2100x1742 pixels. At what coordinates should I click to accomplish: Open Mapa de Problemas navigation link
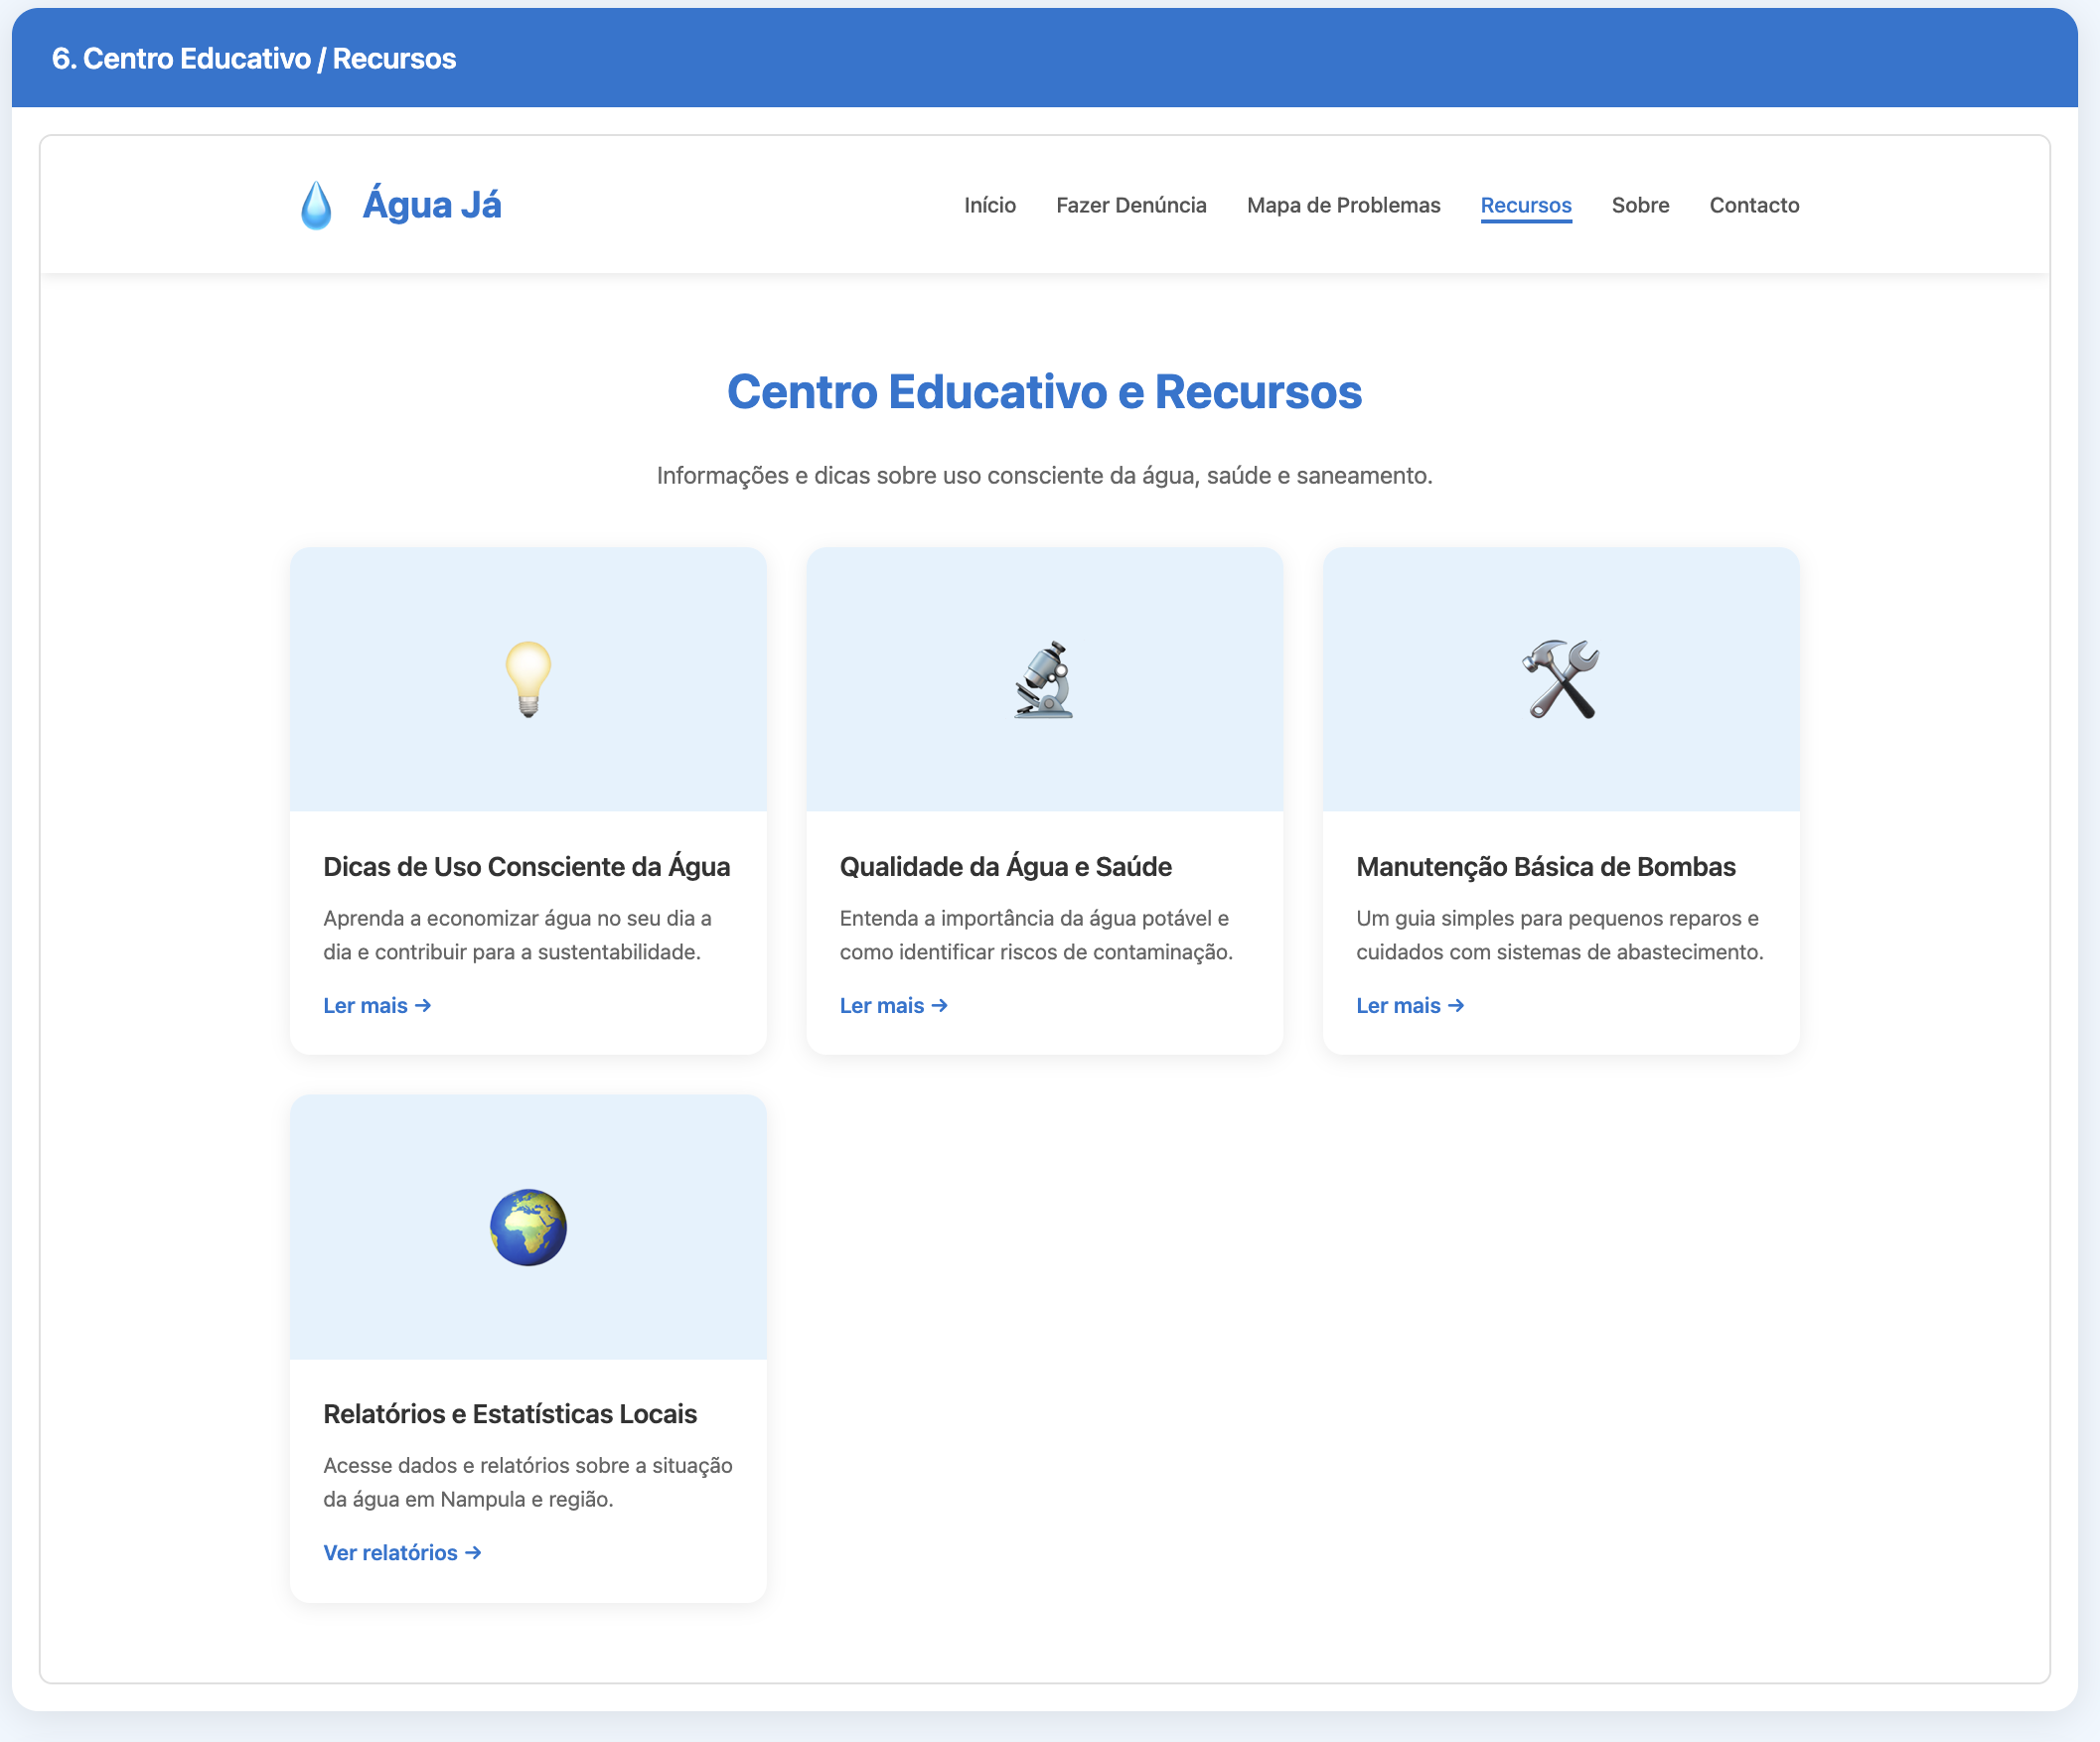click(1343, 205)
